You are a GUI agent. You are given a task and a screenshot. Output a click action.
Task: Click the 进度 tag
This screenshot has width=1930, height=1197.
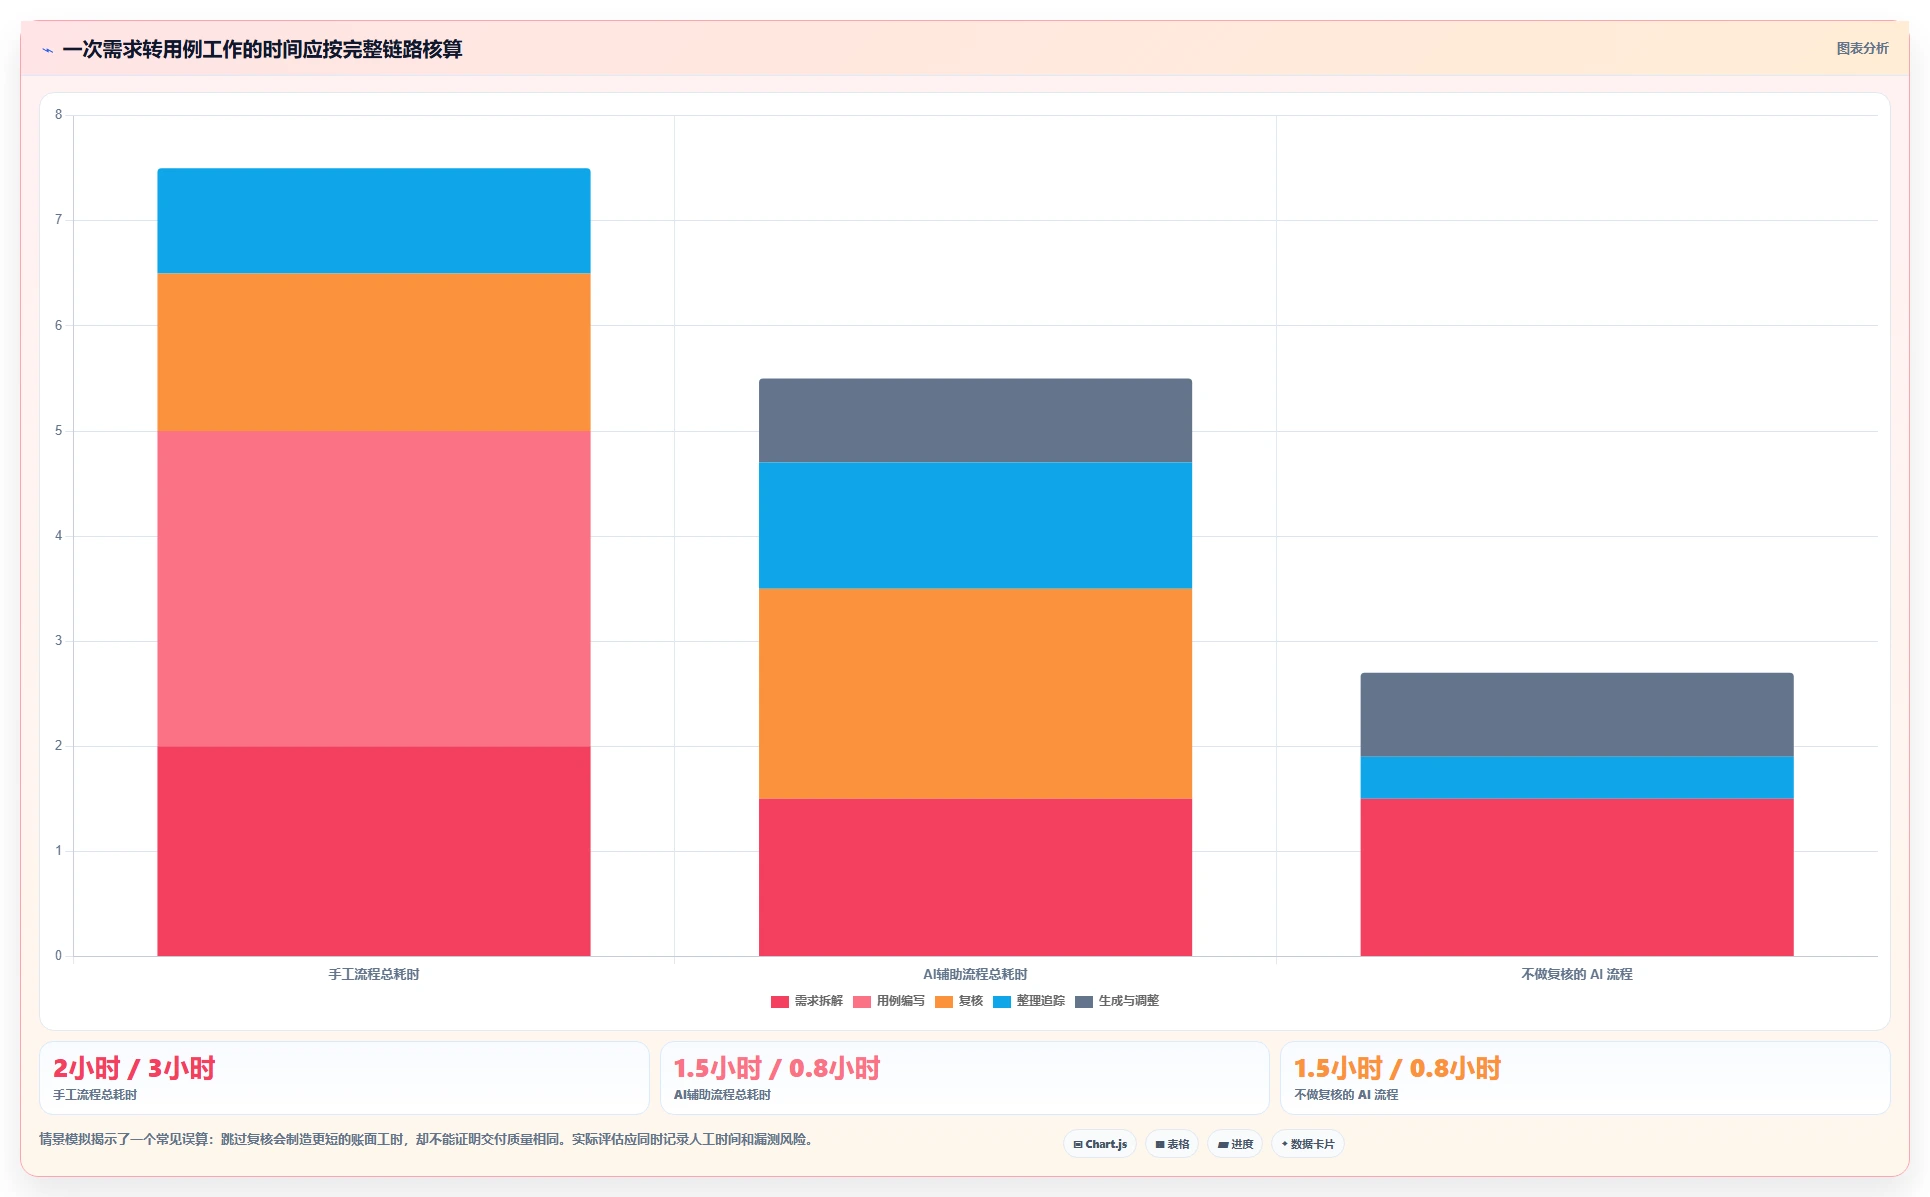tap(1235, 1144)
